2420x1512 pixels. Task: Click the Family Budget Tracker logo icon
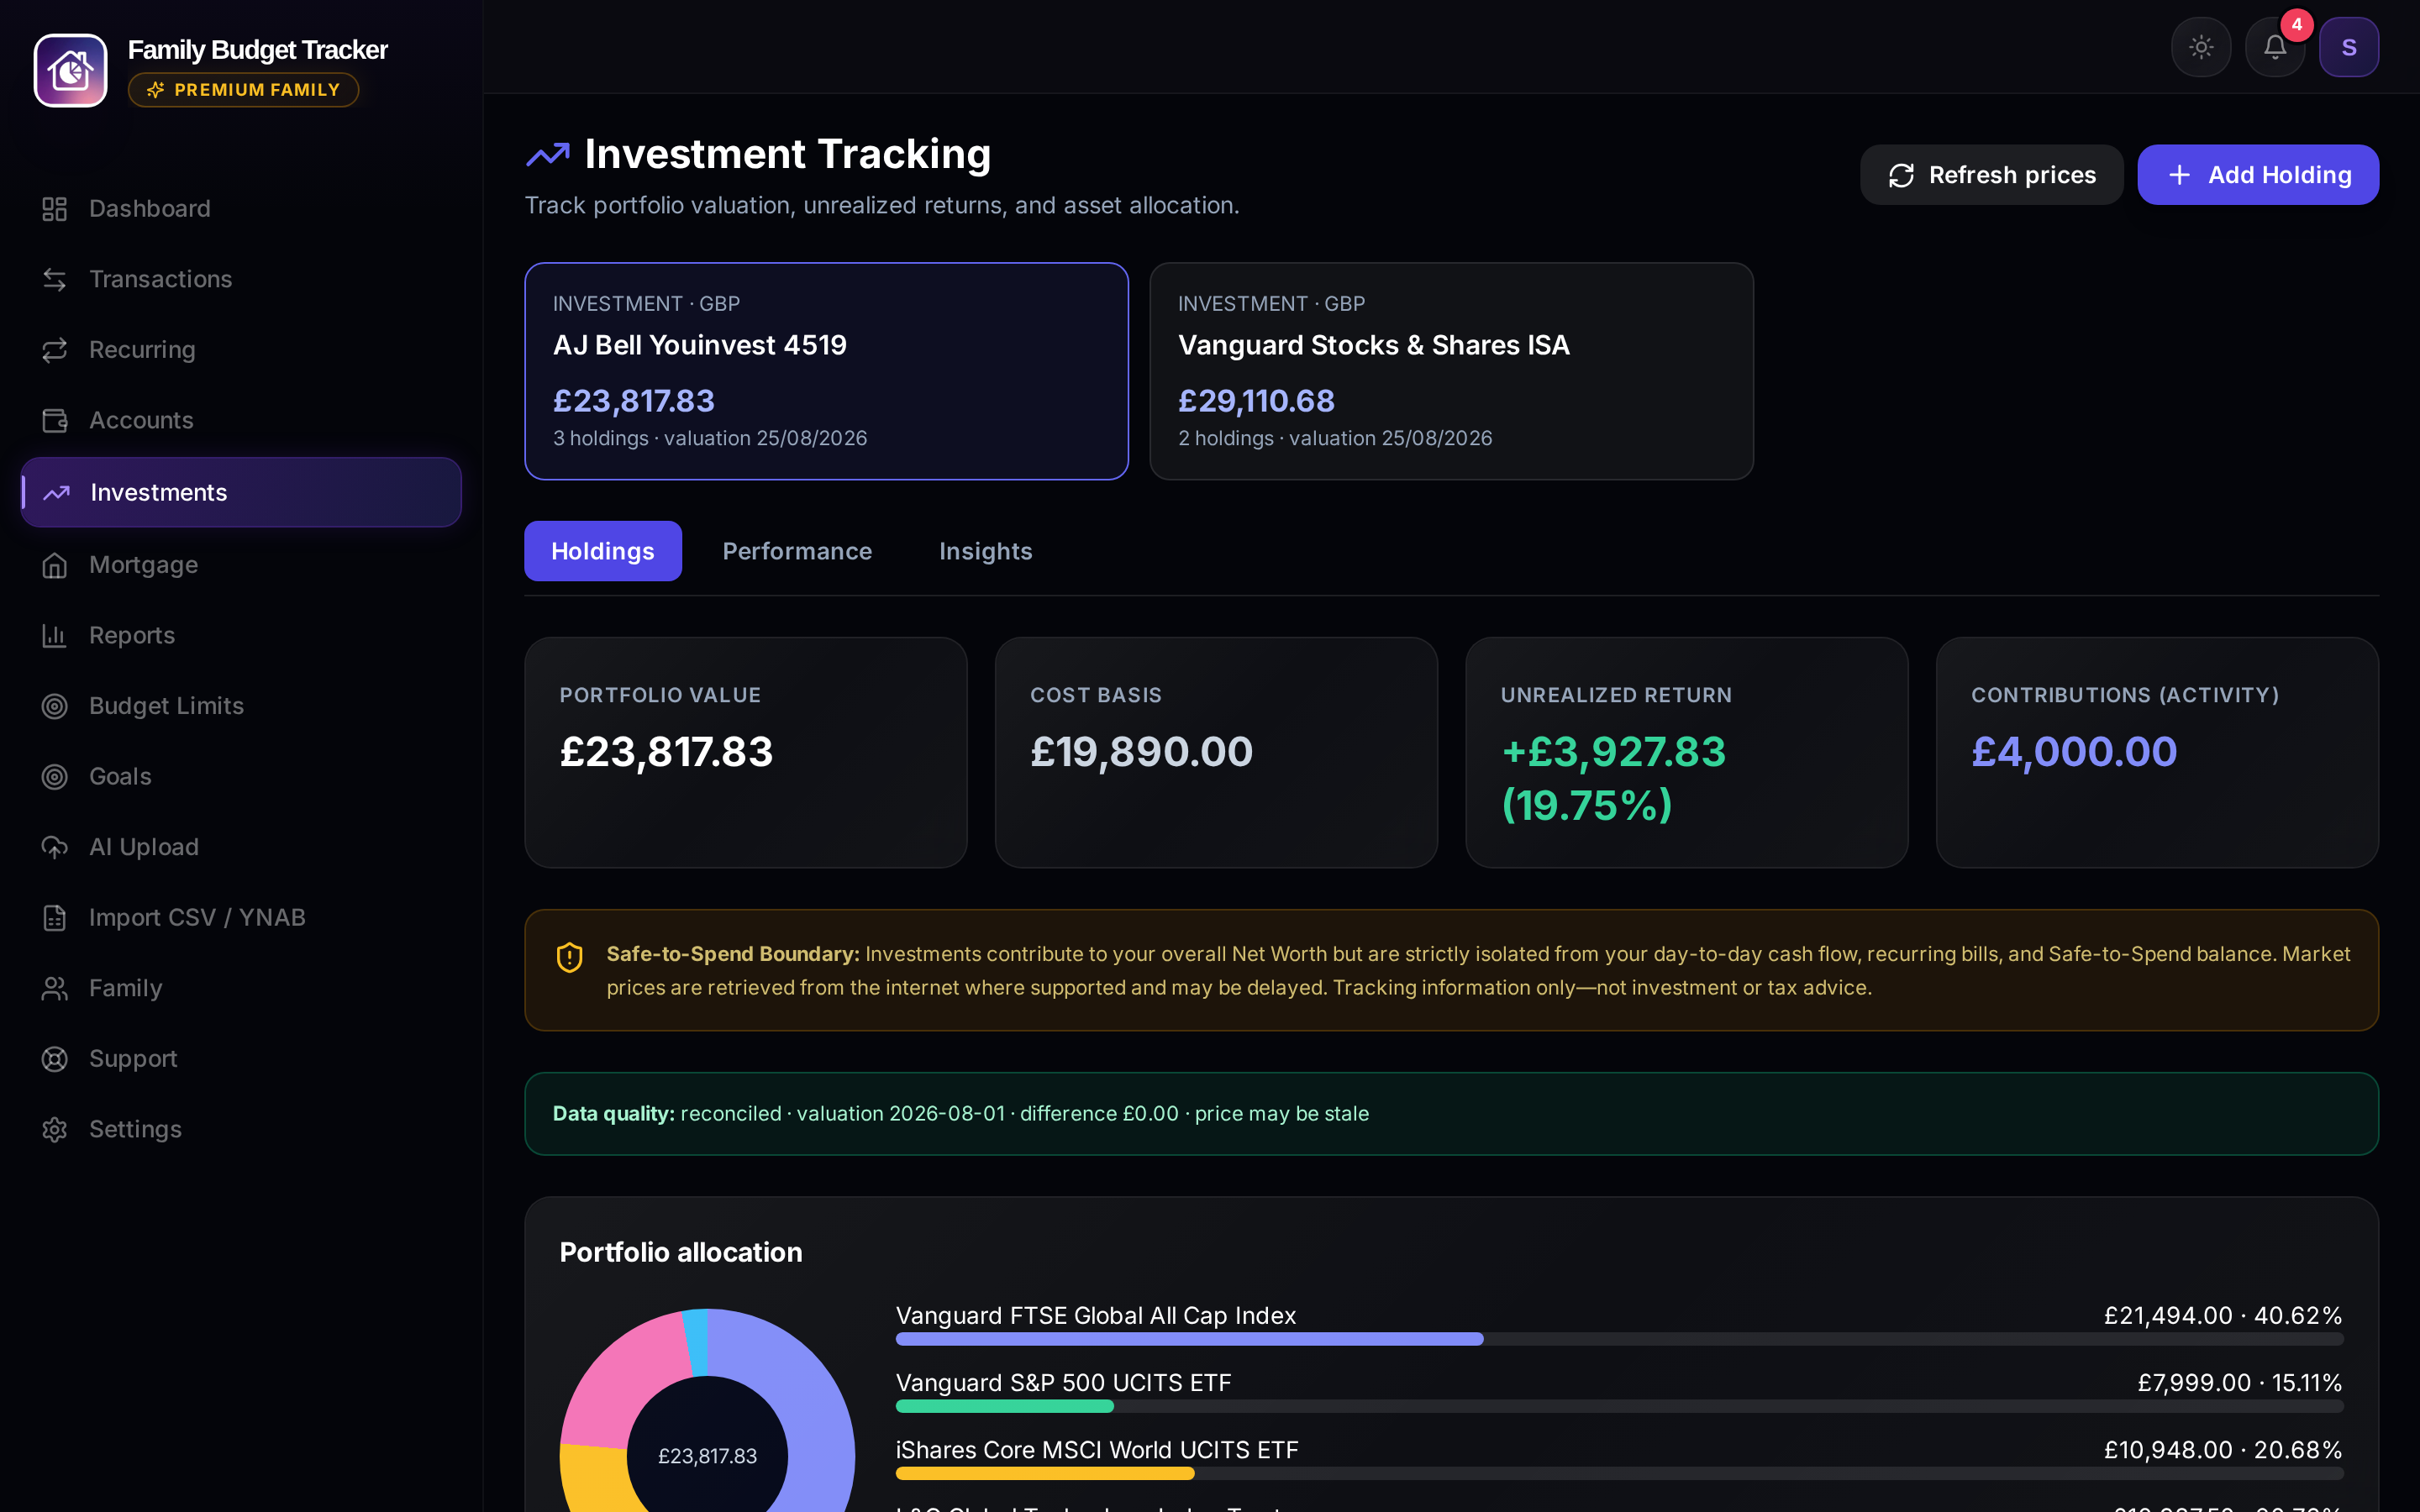71,71
